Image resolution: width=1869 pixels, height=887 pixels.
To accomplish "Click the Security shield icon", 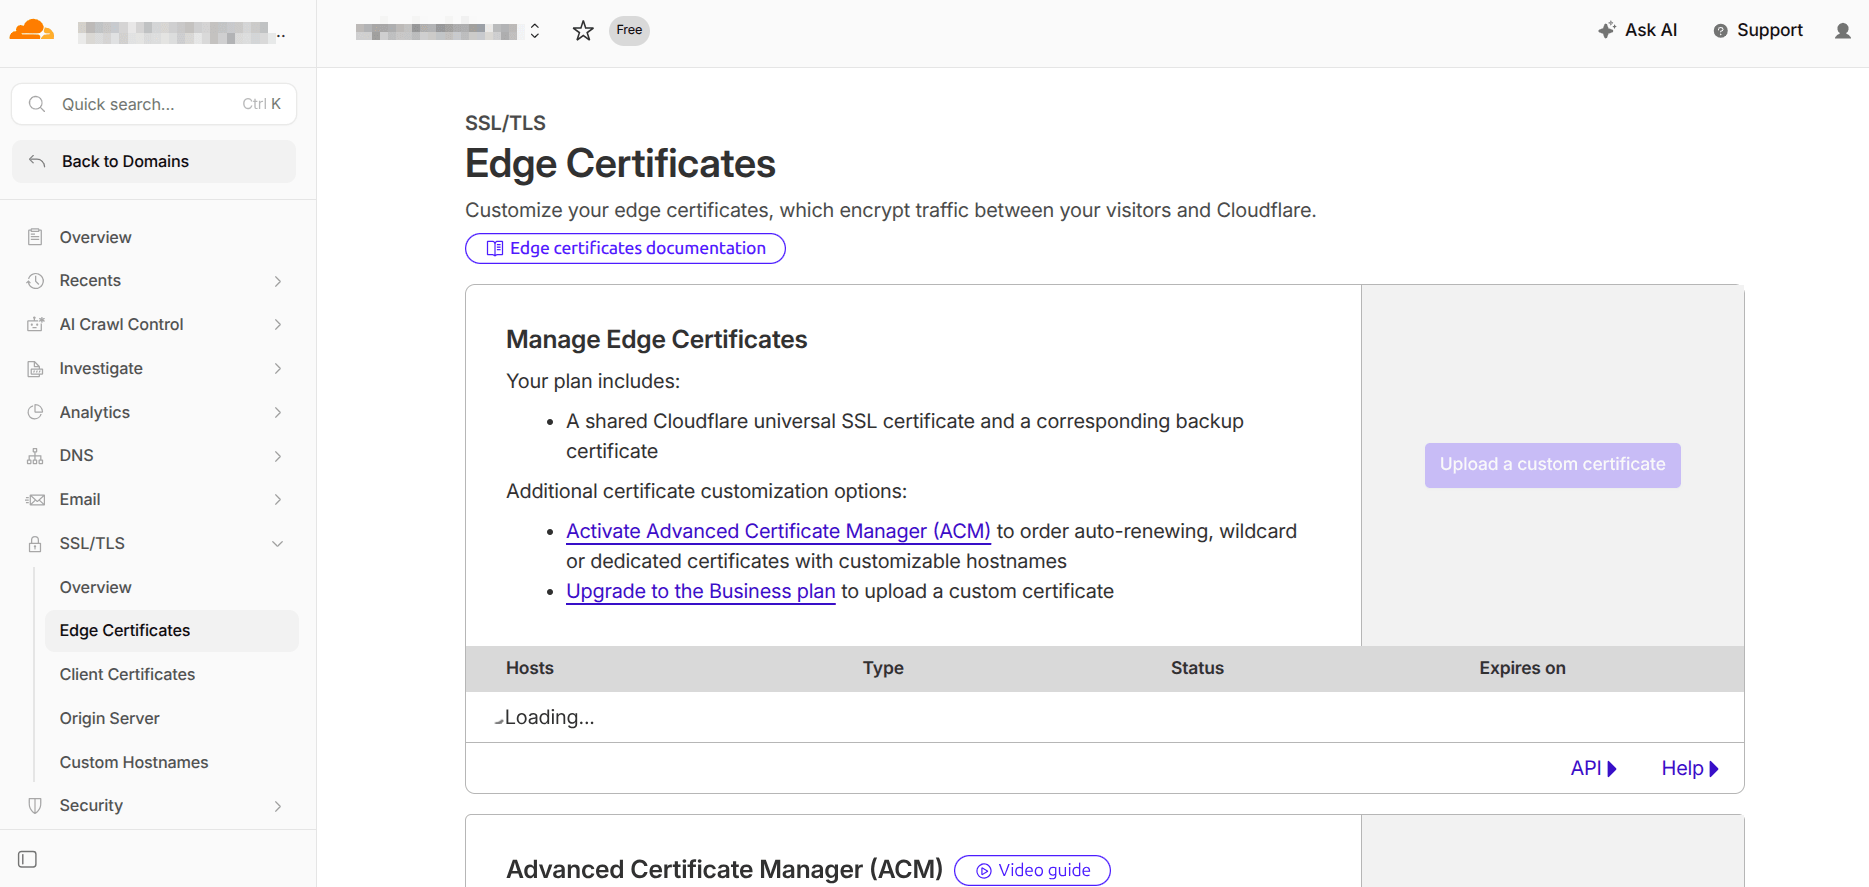I will [35, 805].
